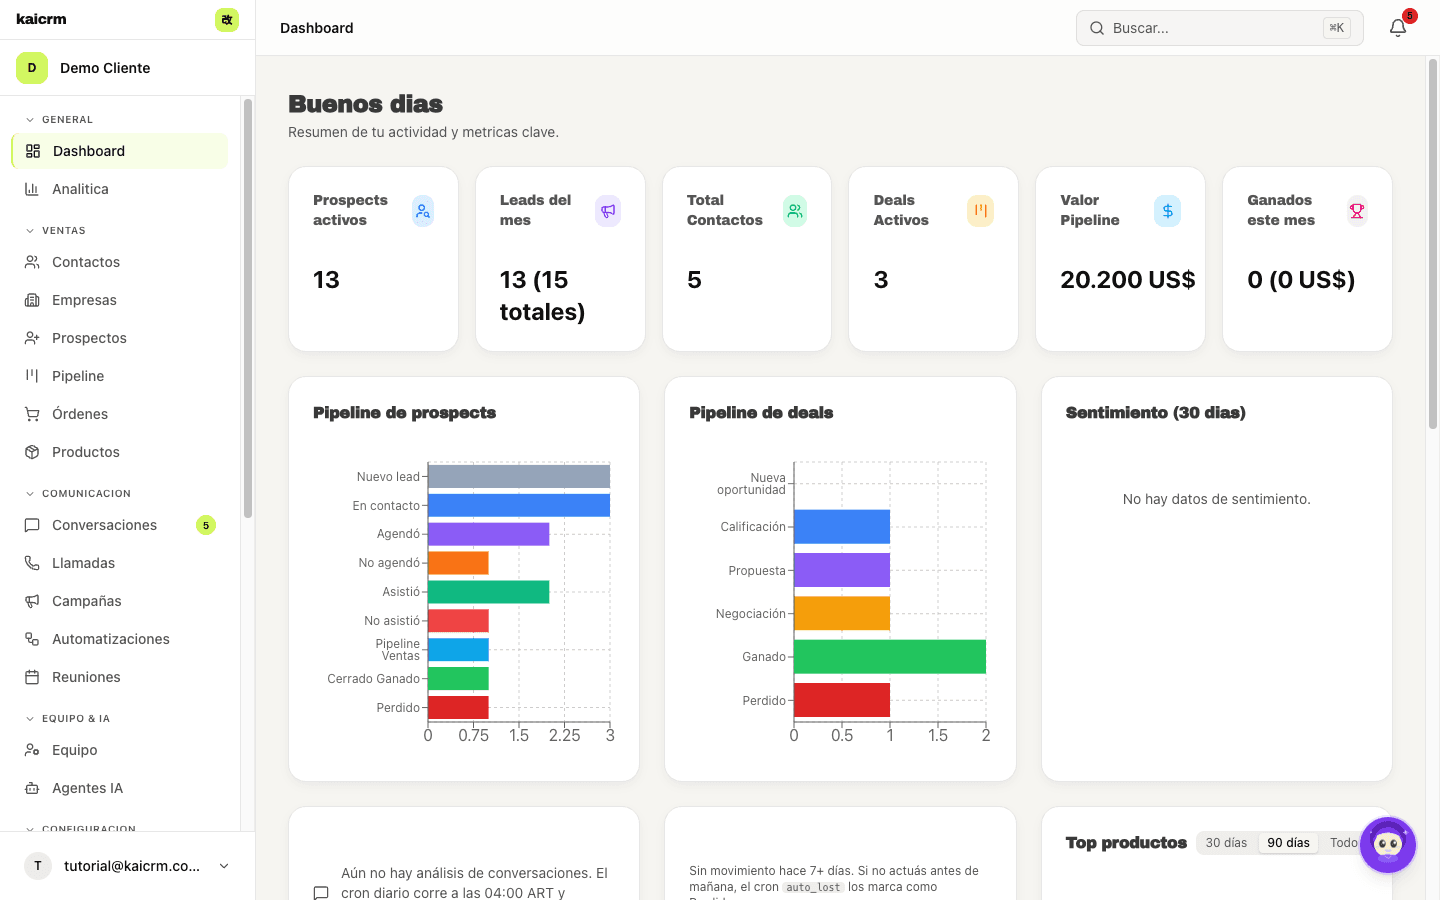The height and width of the screenshot is (900, 1440).
Task: Click the kaicrm logo badge icon
Action: 227,20
